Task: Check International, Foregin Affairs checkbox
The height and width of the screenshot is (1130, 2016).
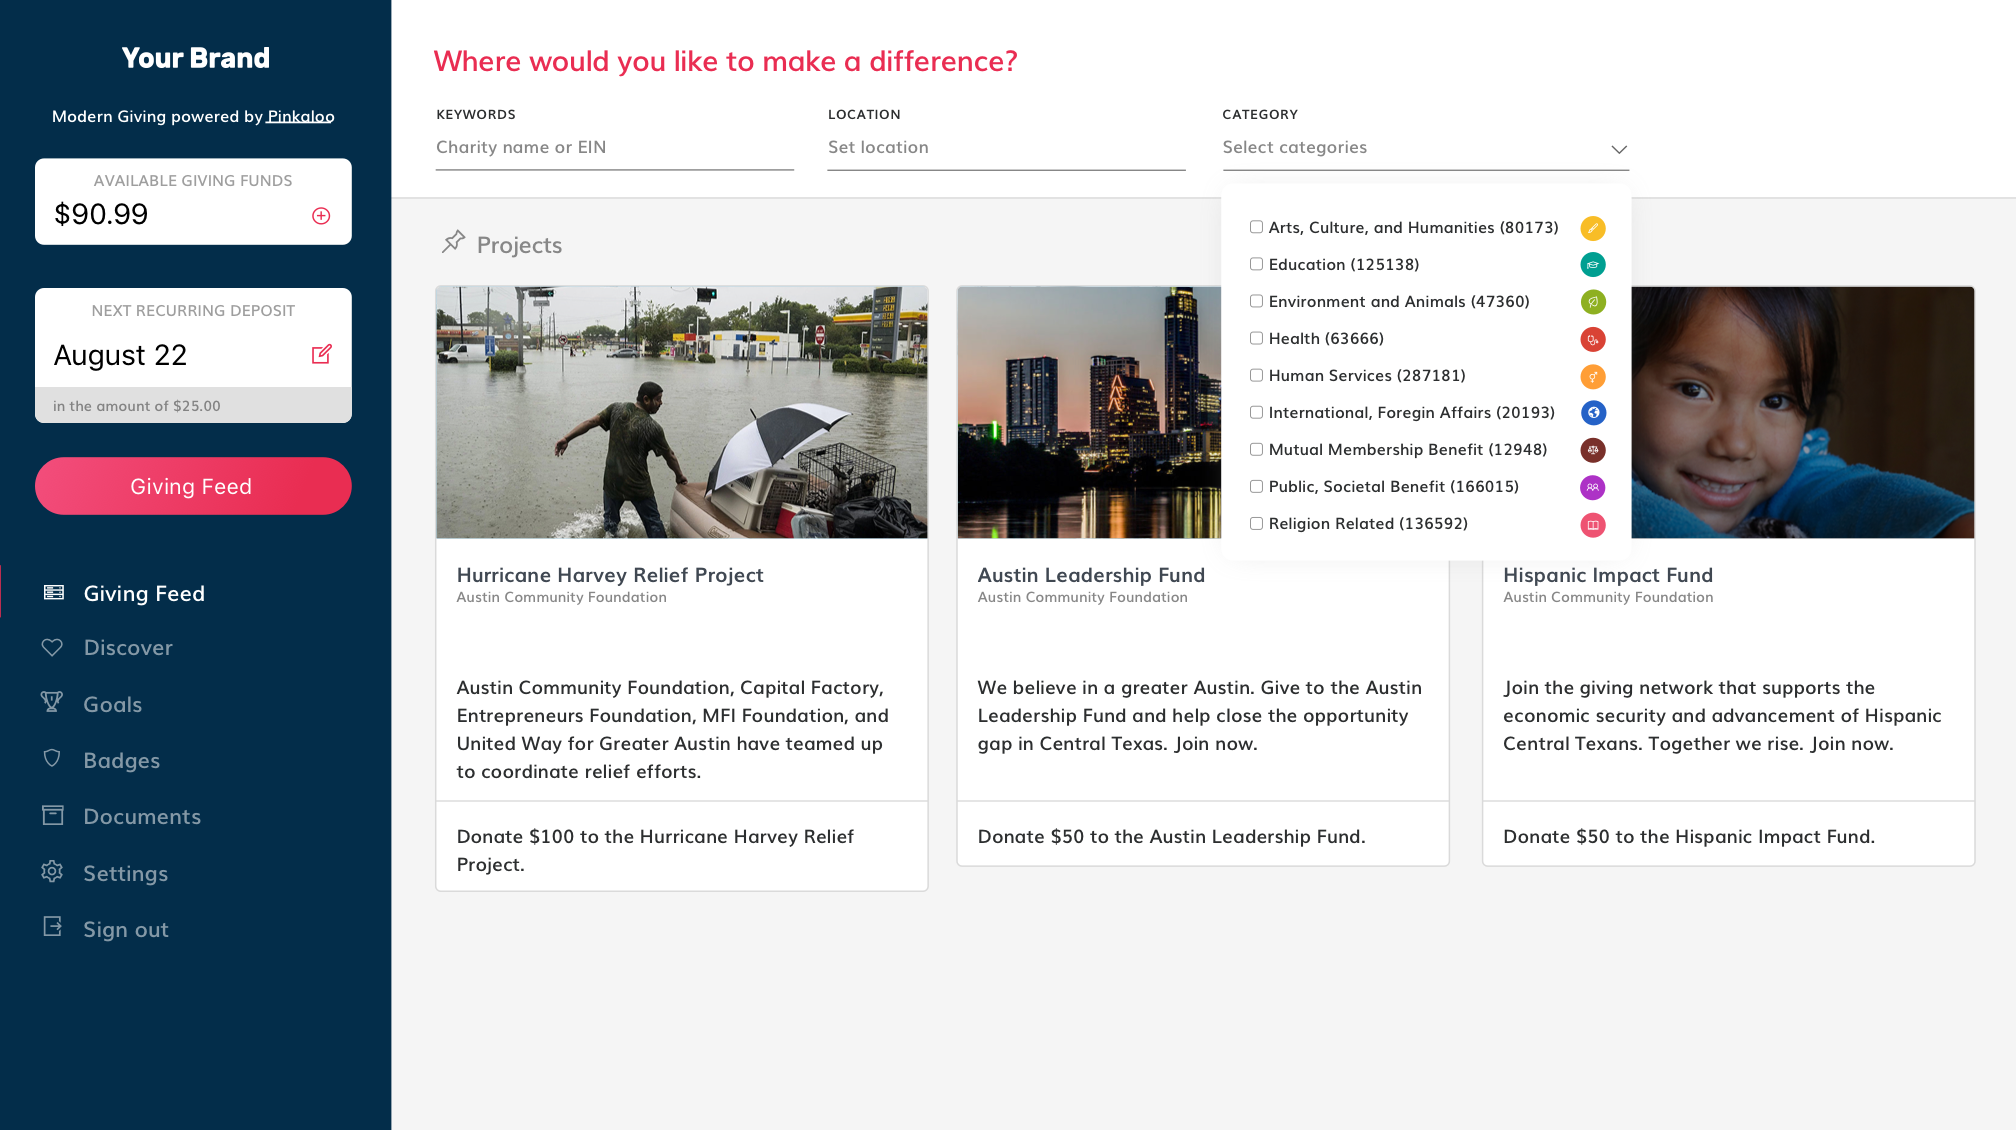Action: 1256,412
